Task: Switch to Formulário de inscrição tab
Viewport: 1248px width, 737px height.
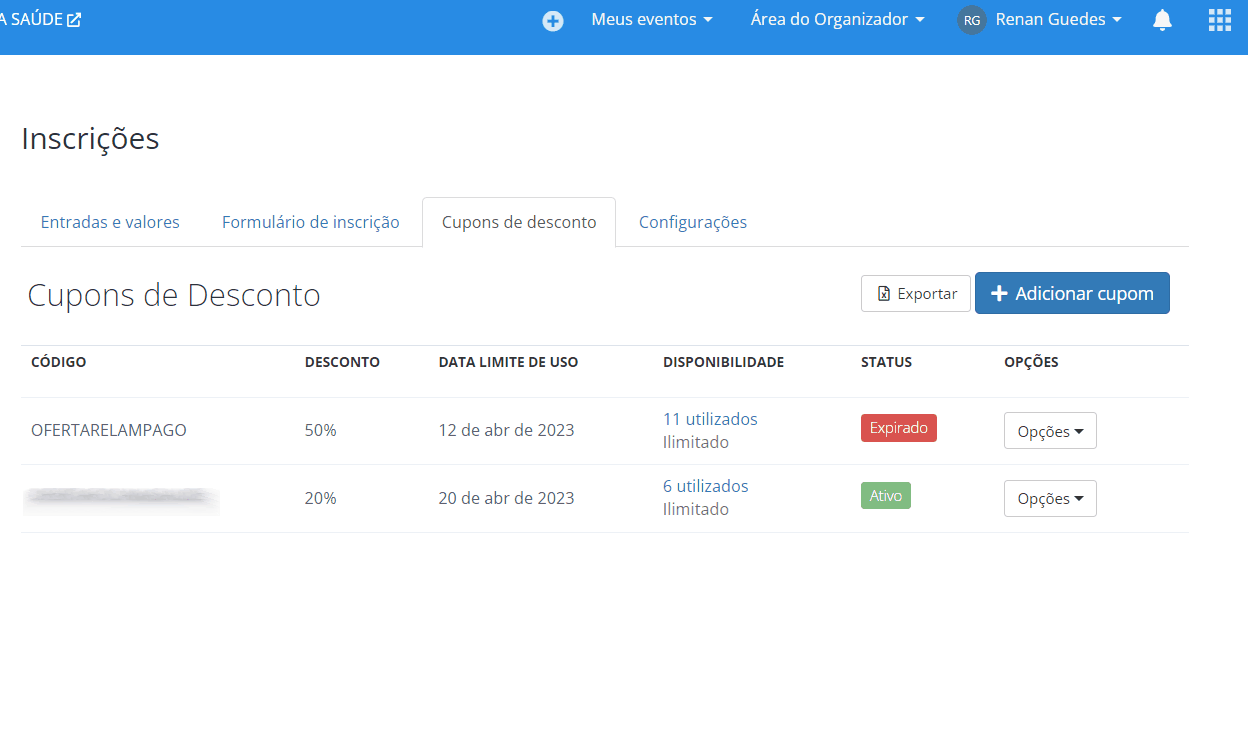Action: [311, 222]
